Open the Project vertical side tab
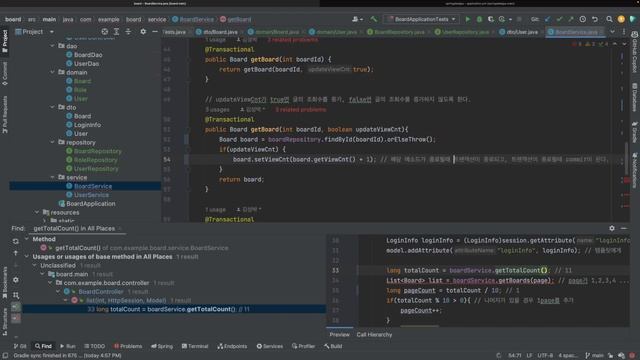The width and height of the screenshot is (640, 360). (5, 41)
